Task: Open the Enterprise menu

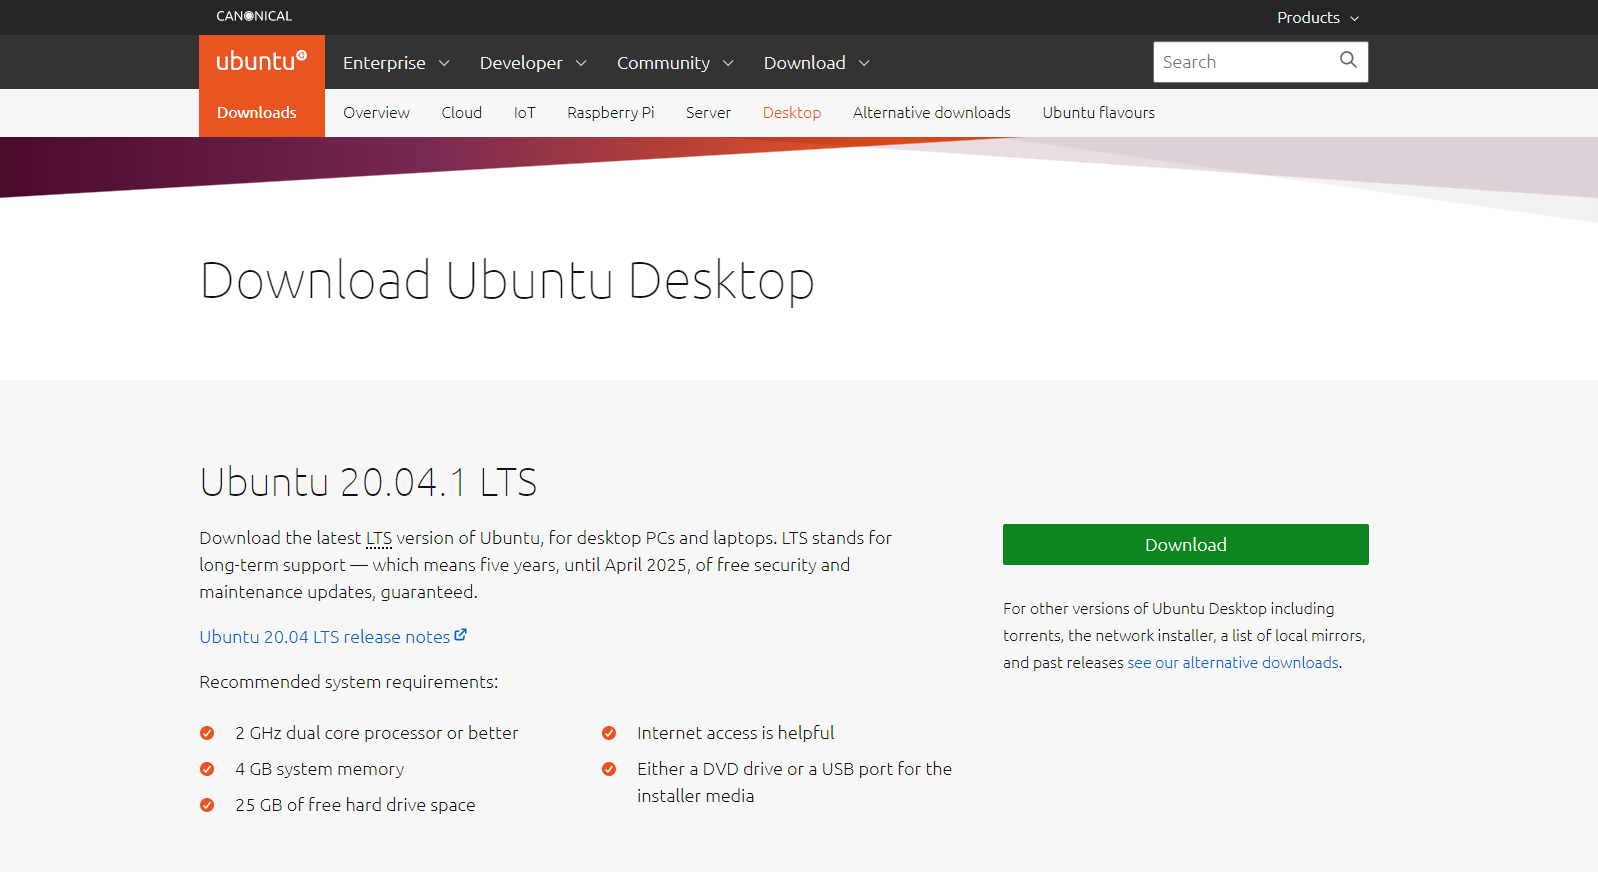Action: pos(396,62)
